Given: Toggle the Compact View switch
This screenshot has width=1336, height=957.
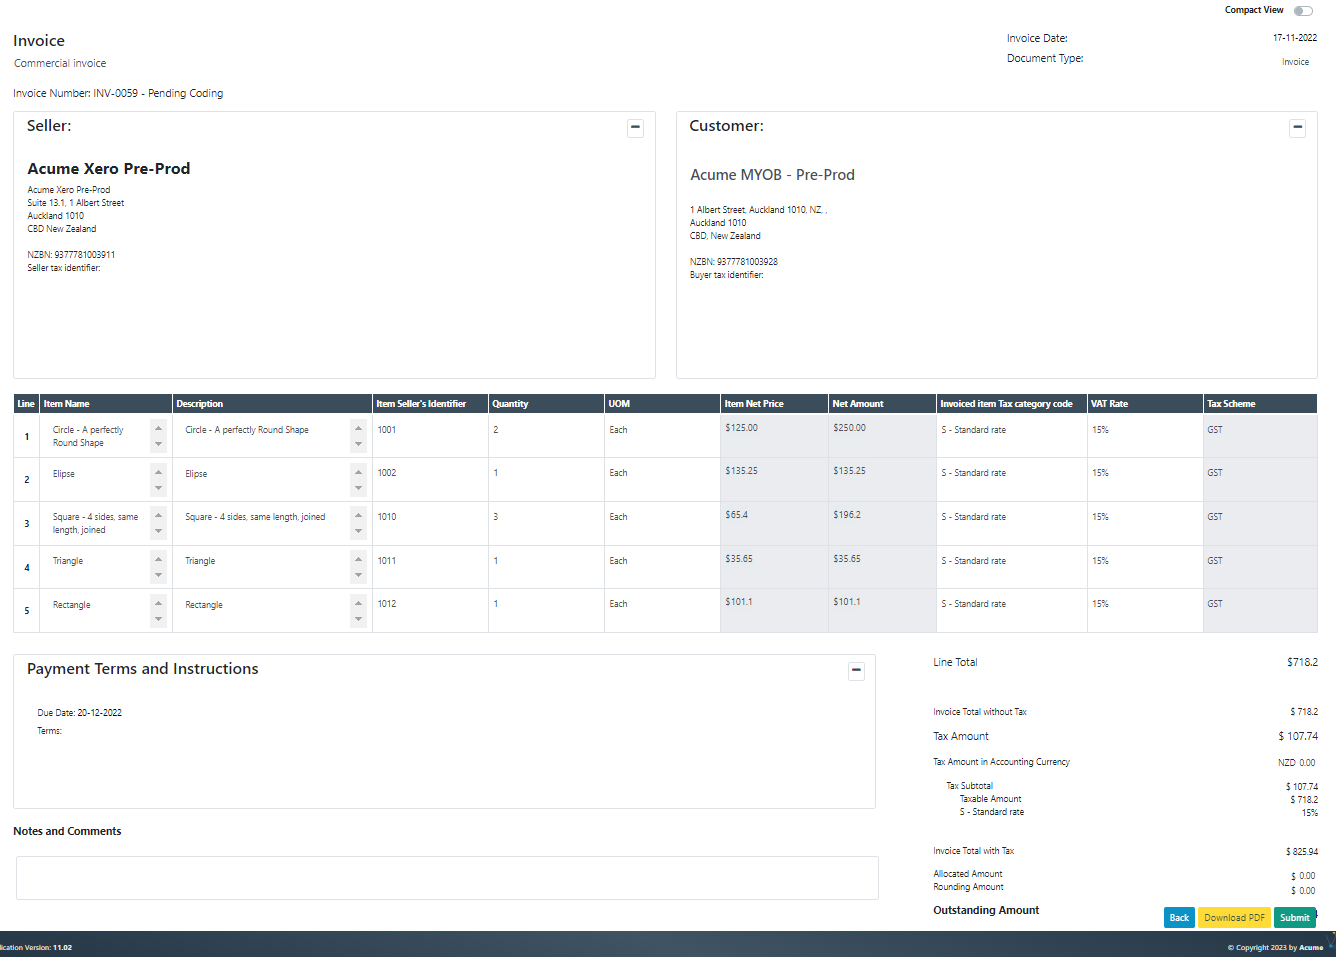Looking at the screenshot, I should coord(1303,9).
